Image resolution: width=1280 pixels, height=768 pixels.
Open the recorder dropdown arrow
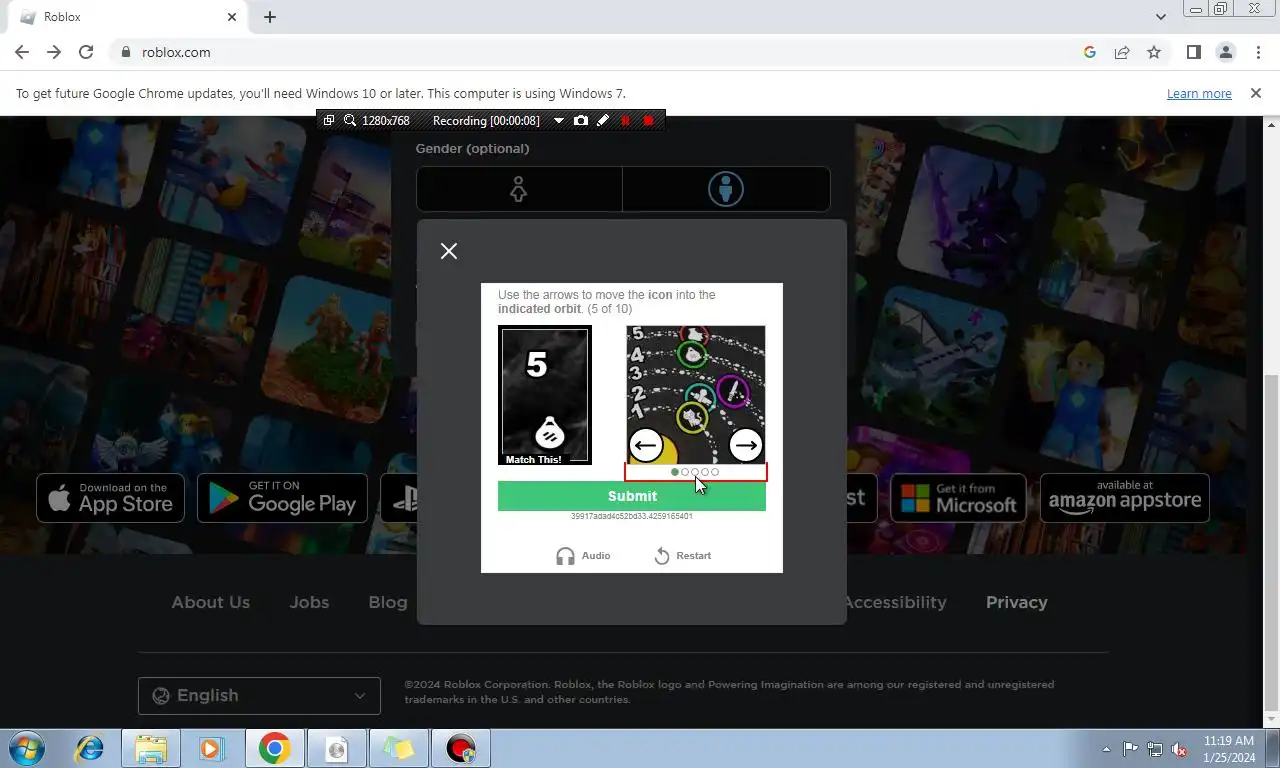pyautogui.click(x=559, y=121)
